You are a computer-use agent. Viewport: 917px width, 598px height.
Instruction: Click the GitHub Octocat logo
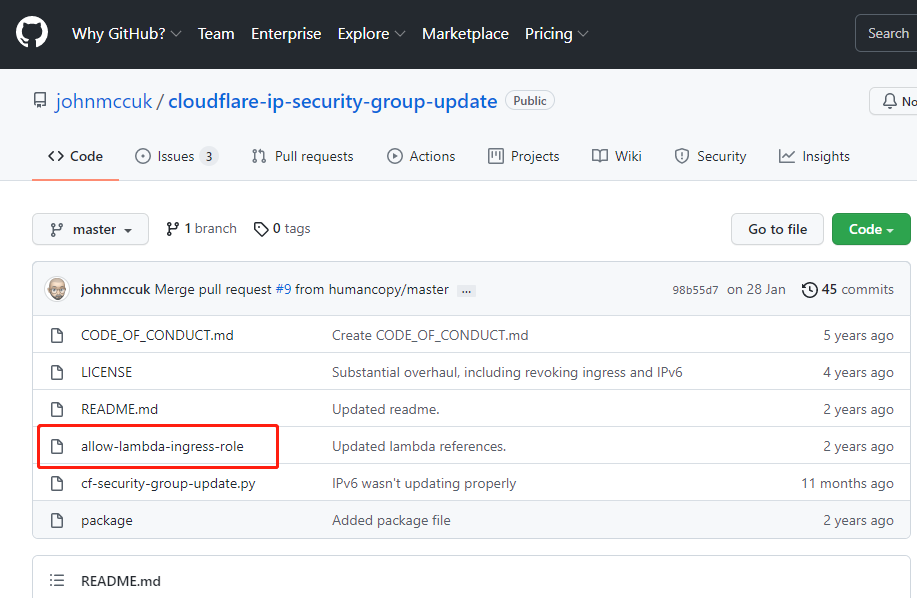32,33
